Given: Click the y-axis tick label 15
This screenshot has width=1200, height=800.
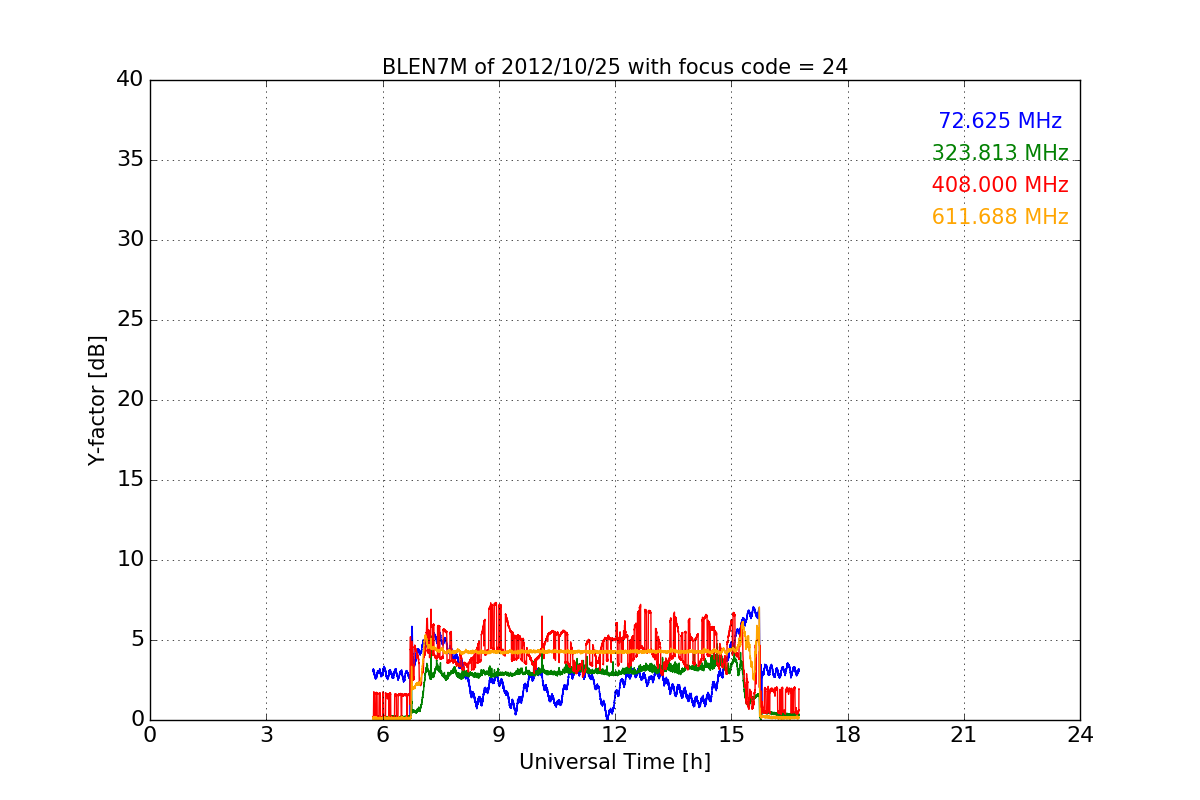Looking at the screenshot, I should tap(130, 480).
